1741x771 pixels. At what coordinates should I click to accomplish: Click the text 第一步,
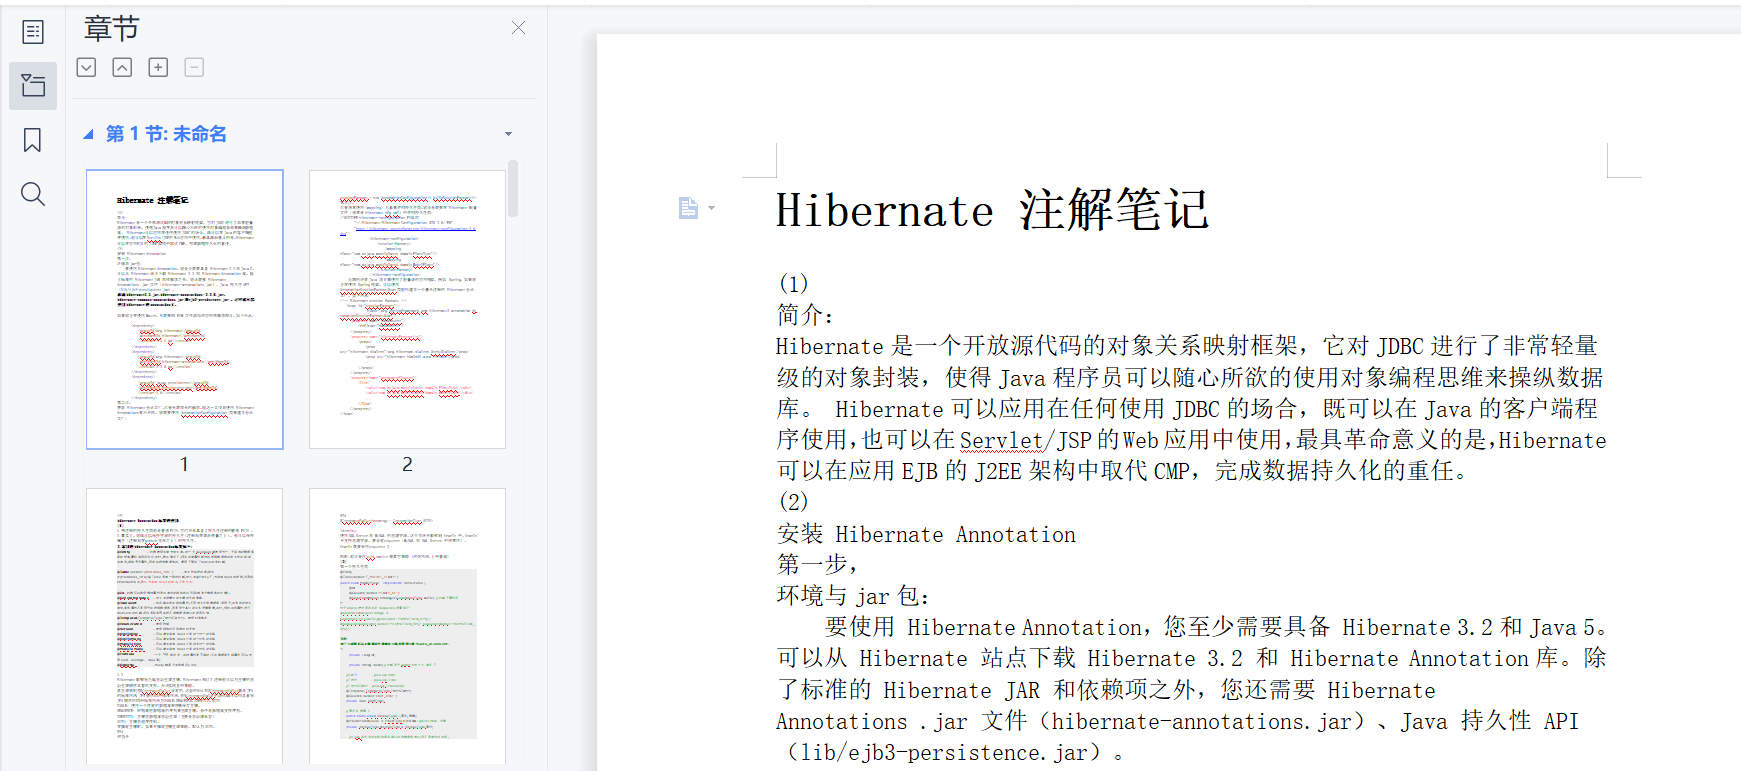pyautogui.click(x=818, y=564)
